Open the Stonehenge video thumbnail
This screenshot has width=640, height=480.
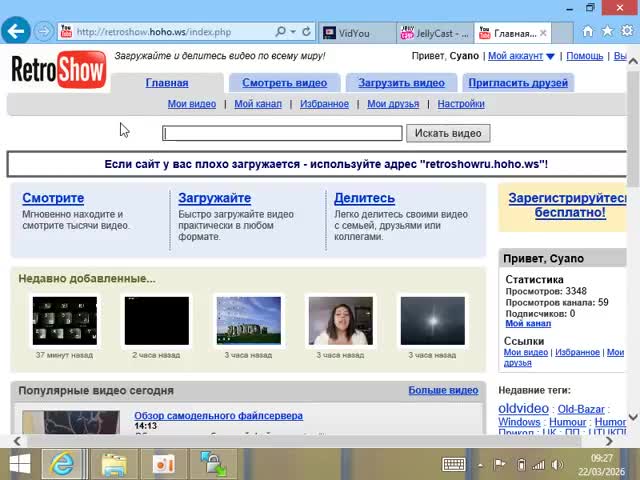point(249,321)
